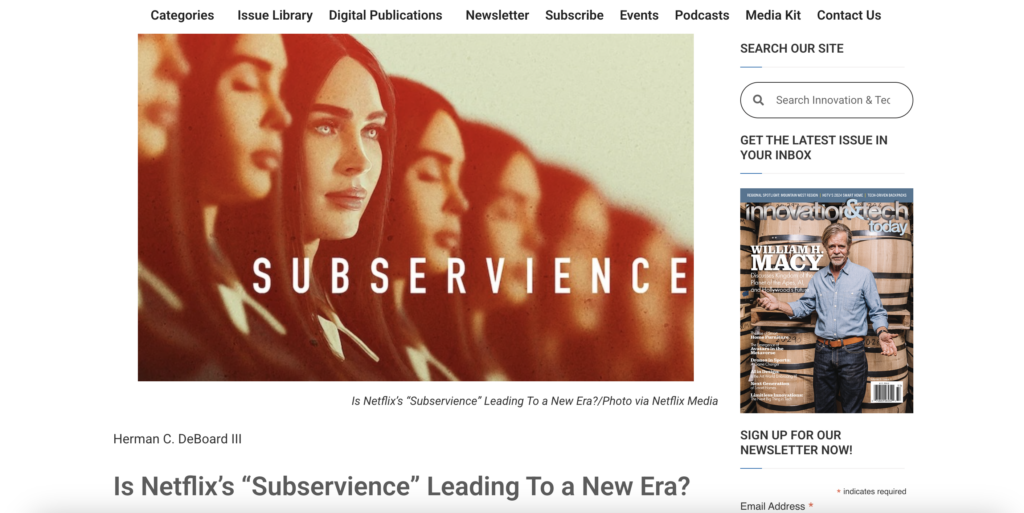
Task: Go to the Newsletter page
Action: pos(497,15)
